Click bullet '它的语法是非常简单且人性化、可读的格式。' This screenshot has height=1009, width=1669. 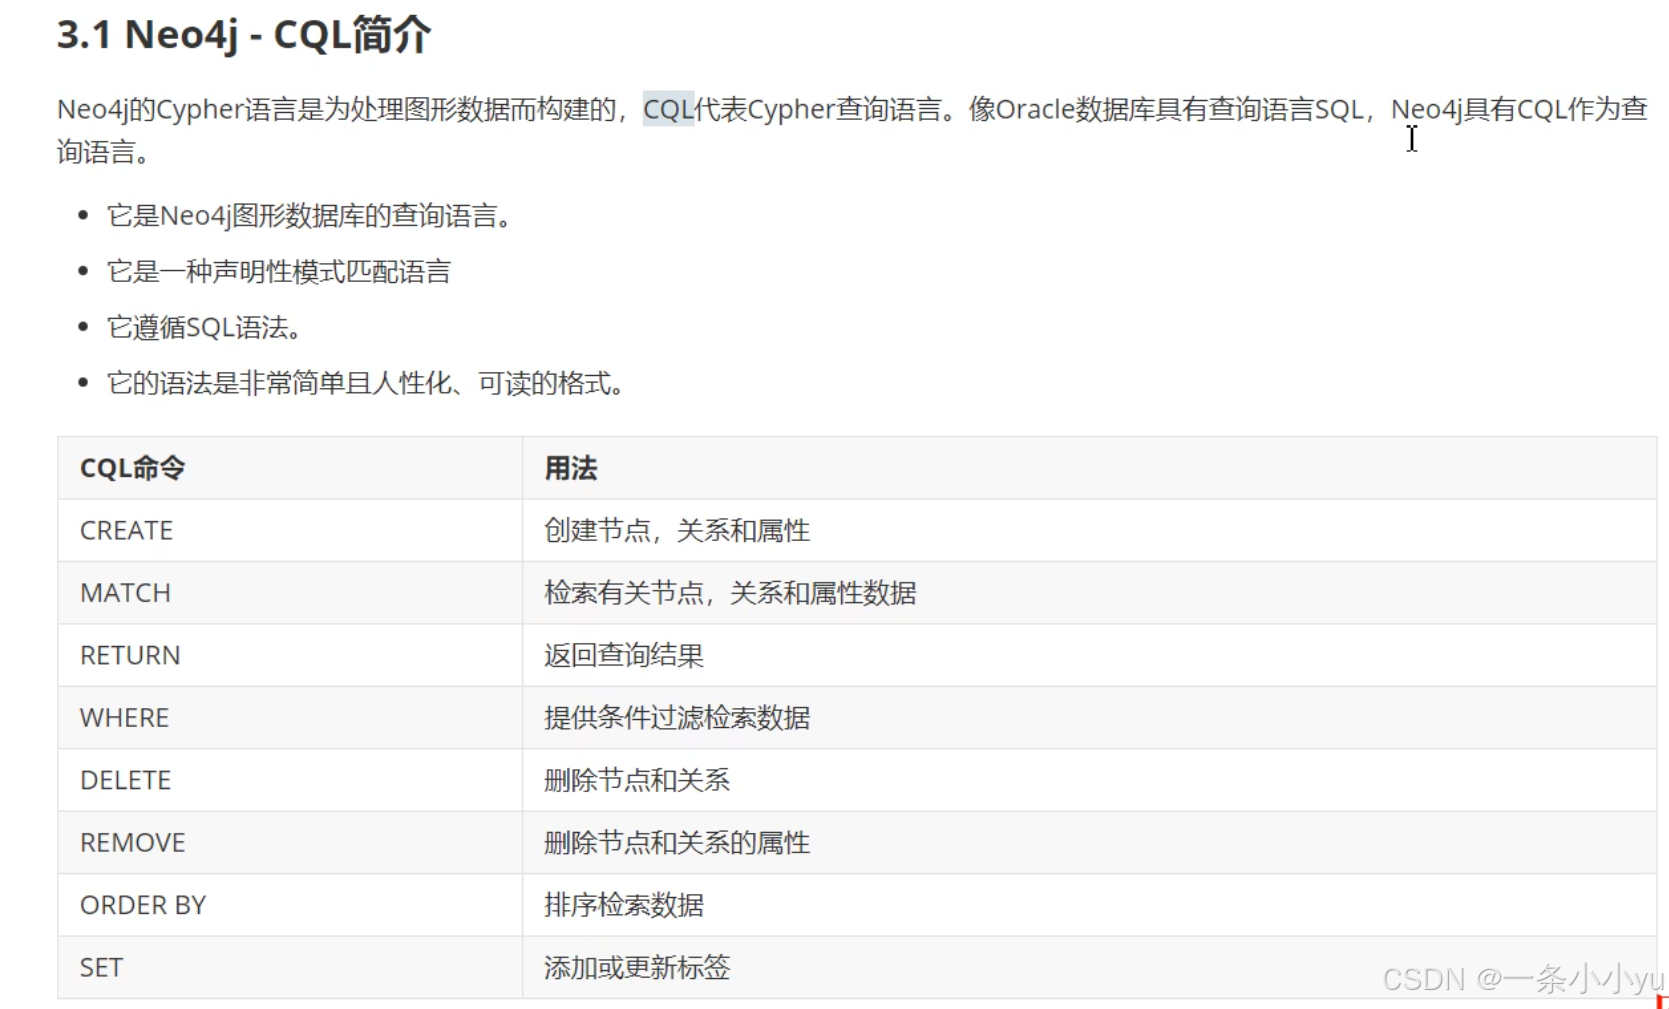coord(367,384)
